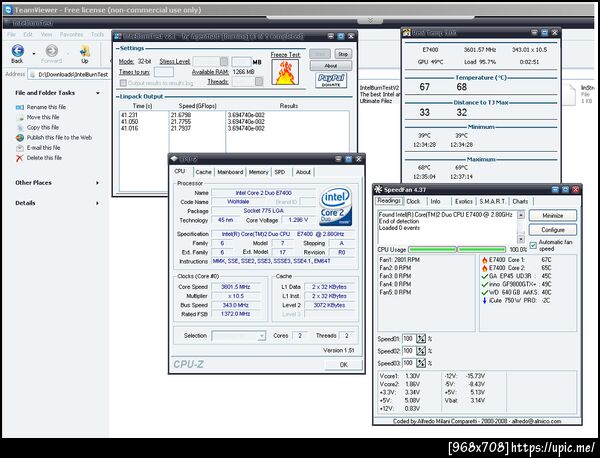Click the green check beside WD 640GB AAKS
600x458 pixels.
coord(484,292)
